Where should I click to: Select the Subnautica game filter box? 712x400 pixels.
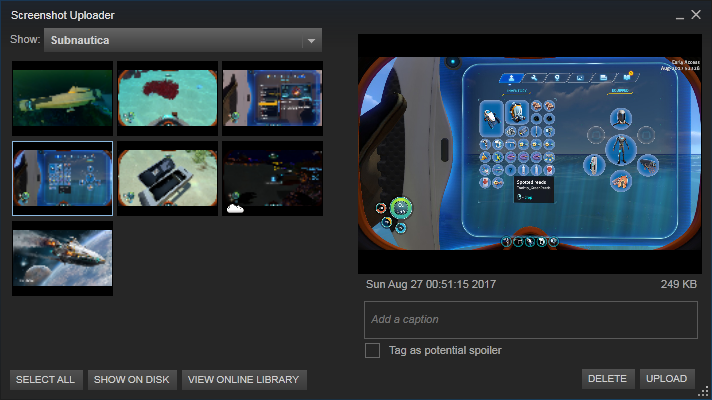pos(183,40)
